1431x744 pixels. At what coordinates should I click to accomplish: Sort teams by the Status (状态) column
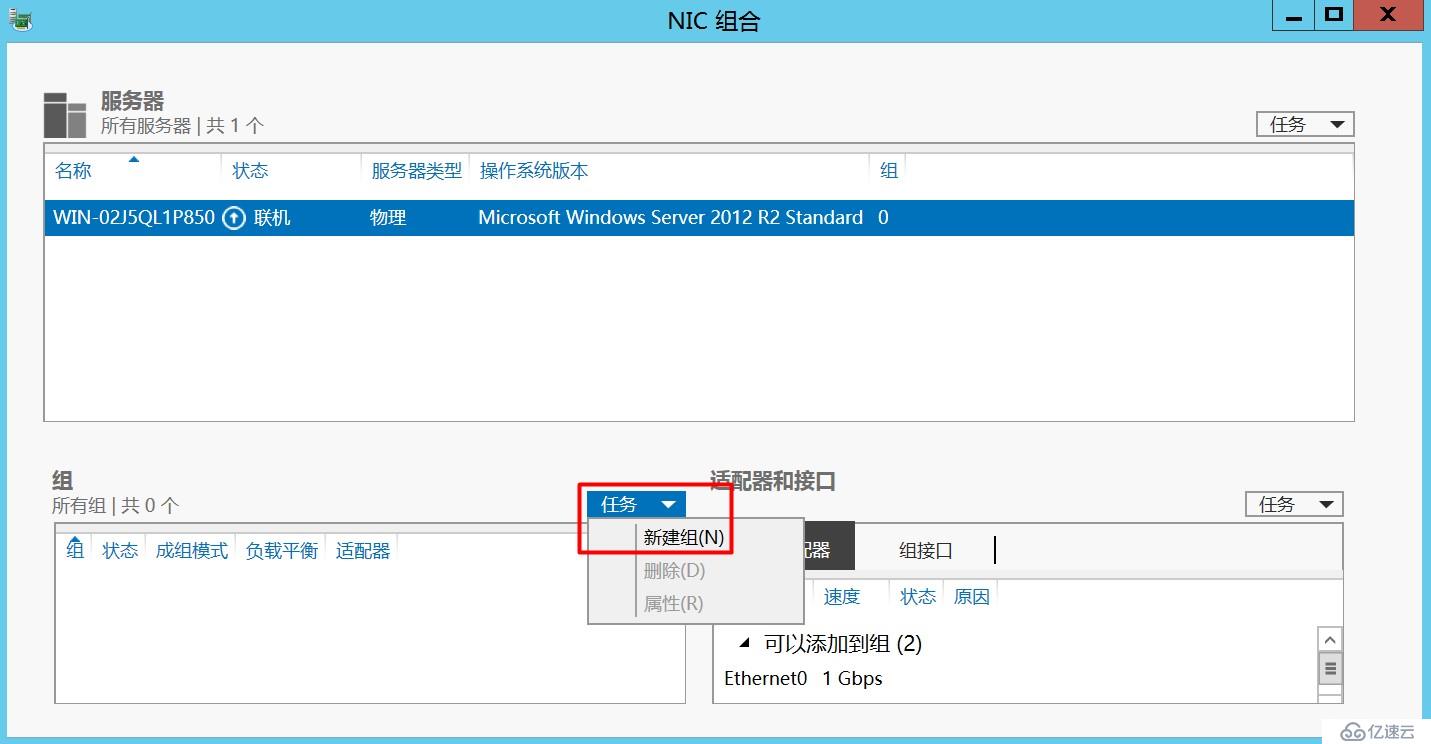pos(120,550)
